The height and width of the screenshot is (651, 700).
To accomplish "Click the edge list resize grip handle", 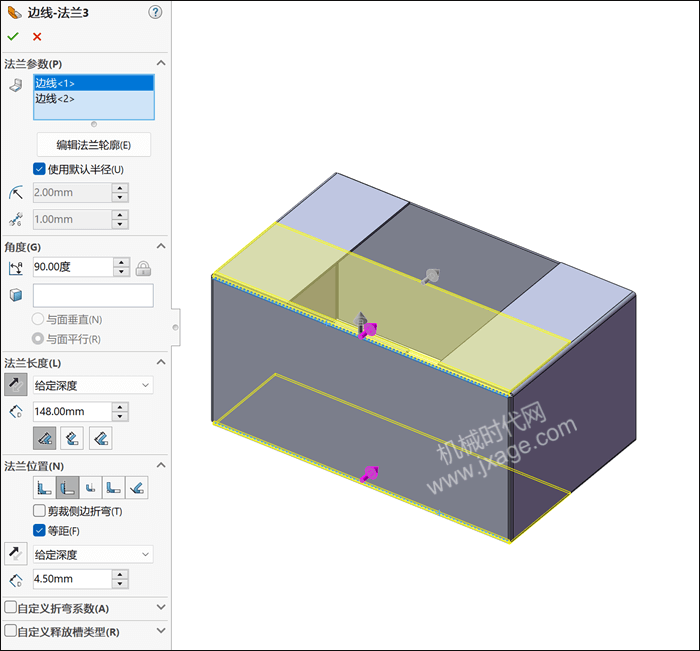I will pos(94,124).
